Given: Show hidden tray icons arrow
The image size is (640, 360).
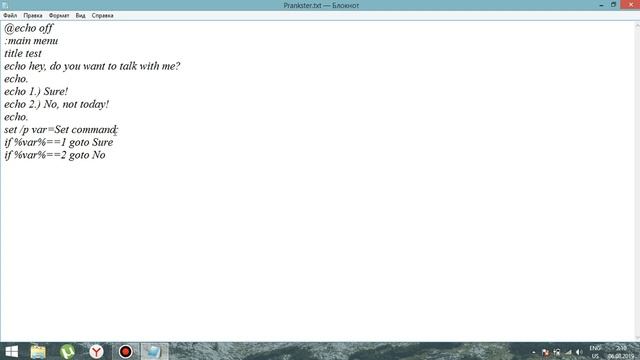Looking at the screenshot, I should (533, 352).
